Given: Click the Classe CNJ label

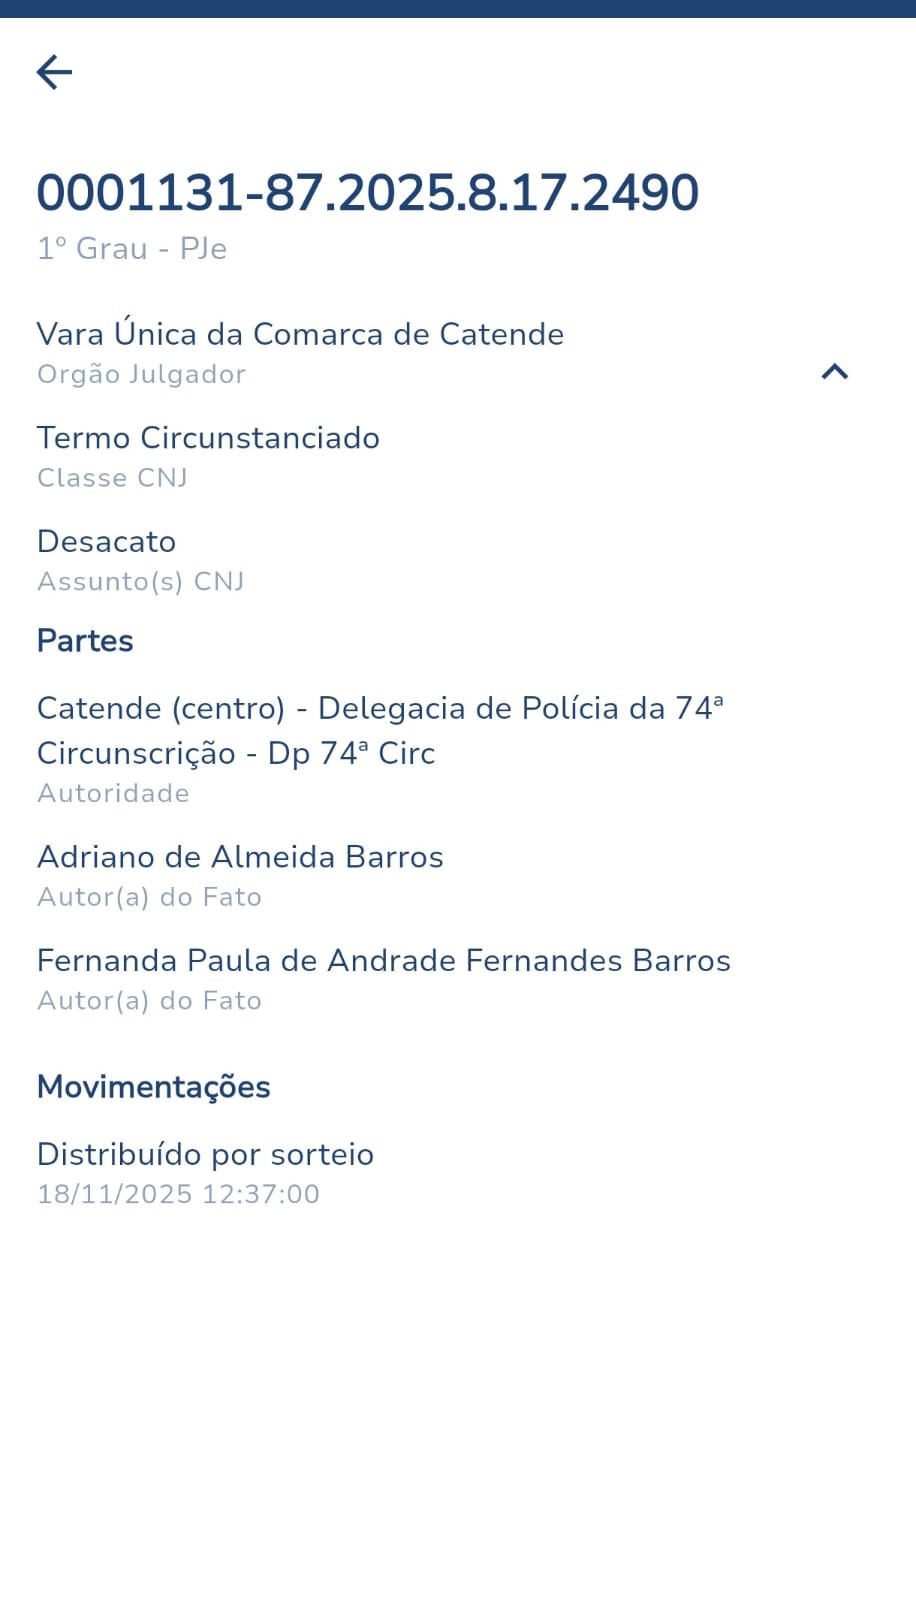Looking at the screenshot, I should coord(112,478).
